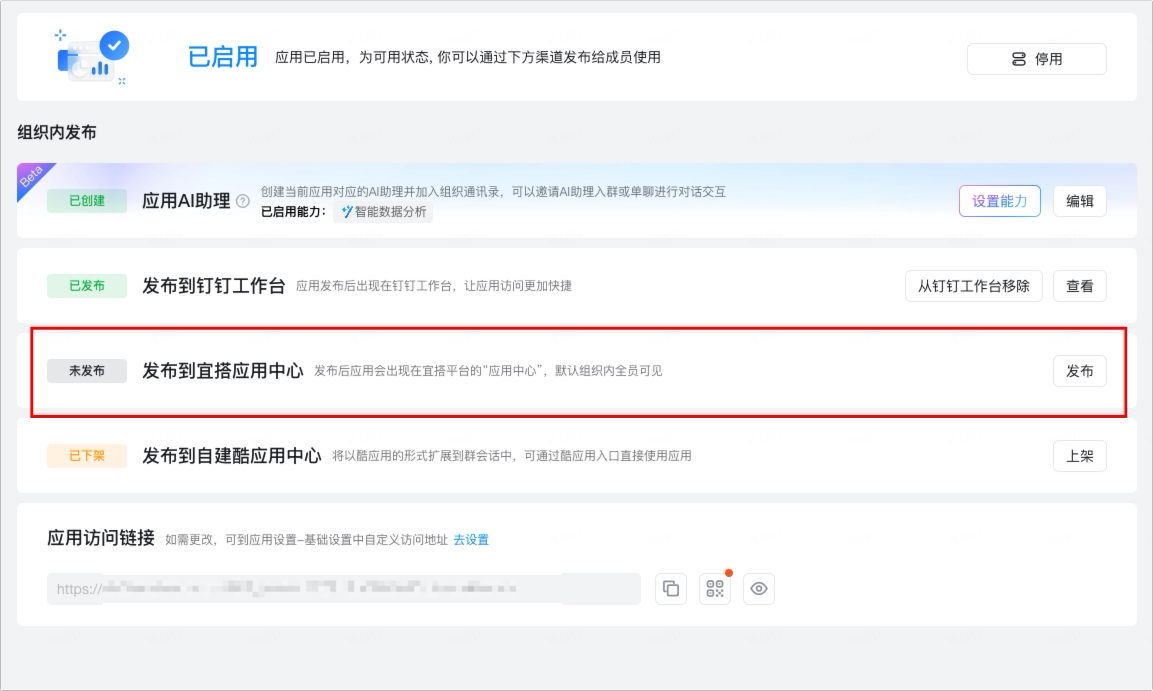Click the 智能数据分析 capability tag
Screen dimensions: 1153x691
coord(383,212)
